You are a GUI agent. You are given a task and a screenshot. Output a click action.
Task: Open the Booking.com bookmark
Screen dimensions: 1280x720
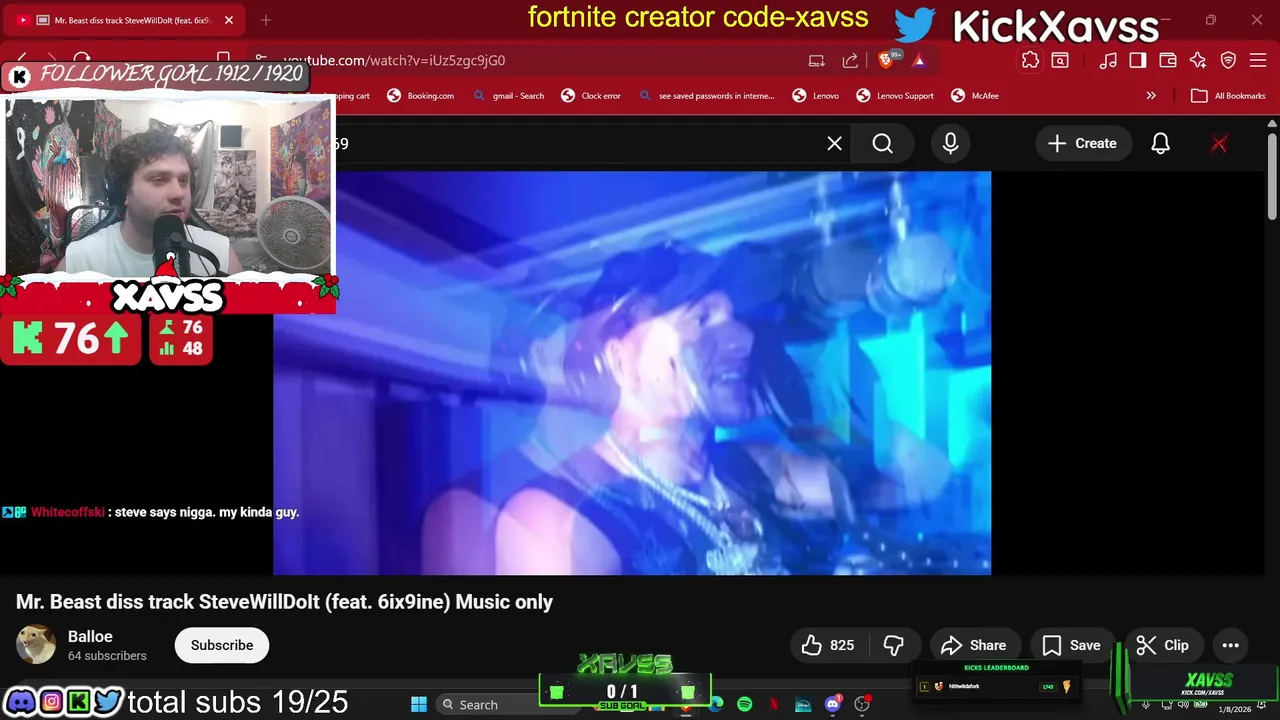(420, 96)
